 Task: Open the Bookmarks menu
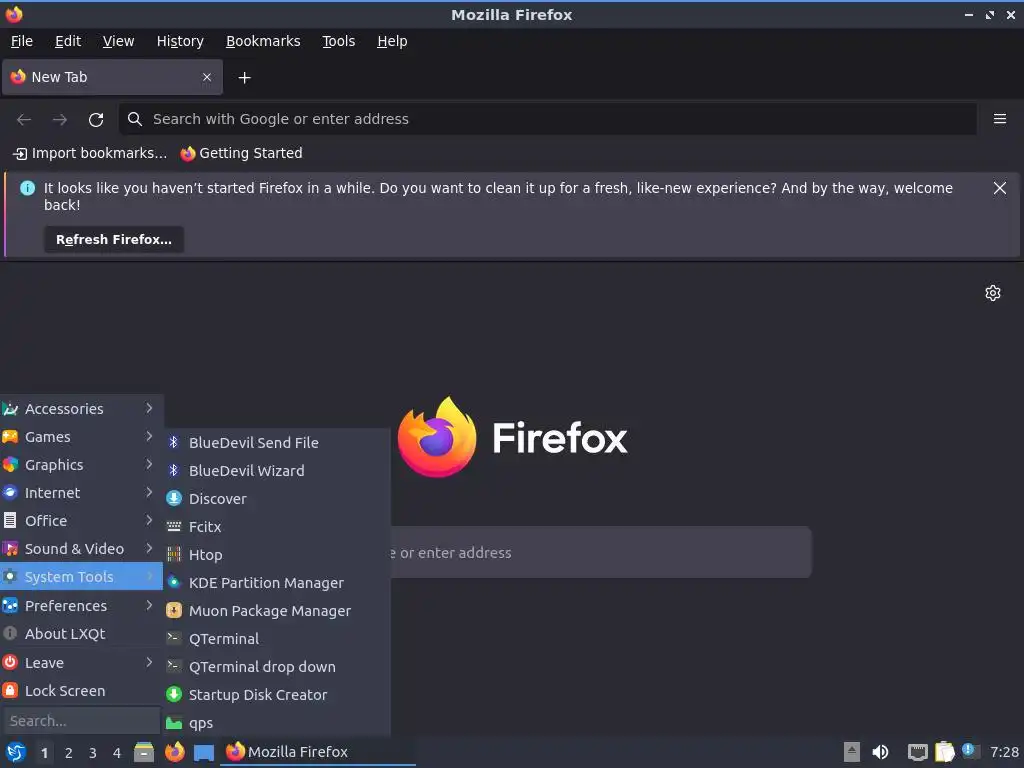[263, 41]
